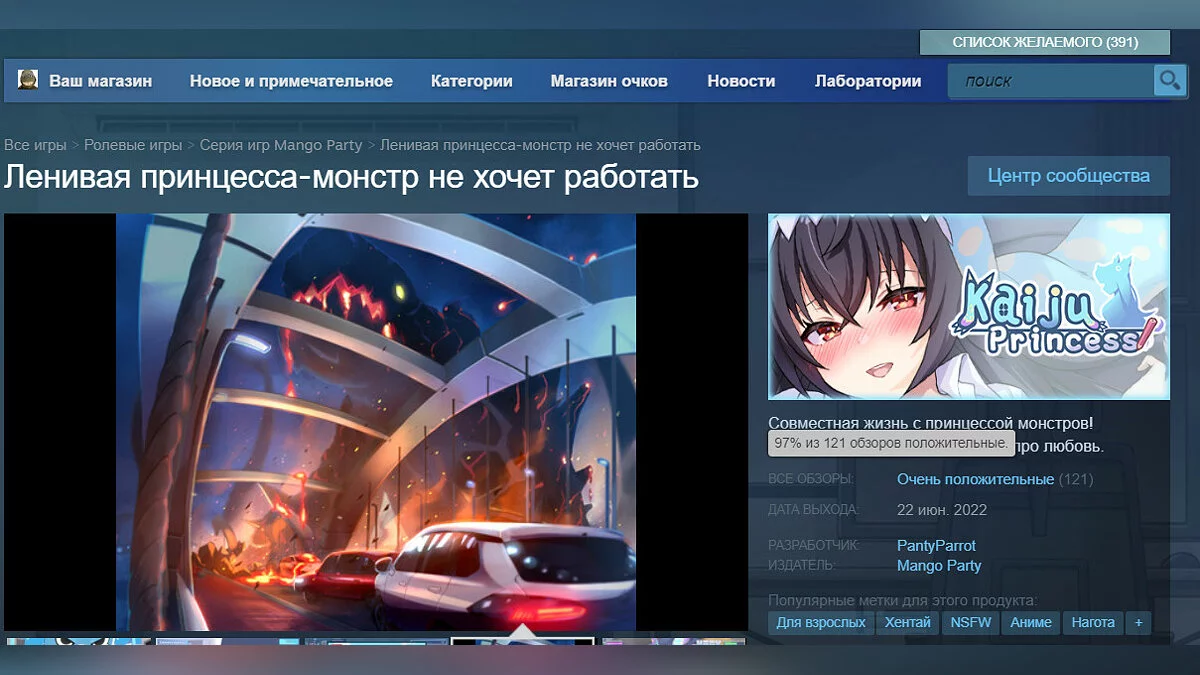Open developer PantyParrot page
Image resolution: width=1200 pixels, height=675 pixels.
tap(936, 545)
